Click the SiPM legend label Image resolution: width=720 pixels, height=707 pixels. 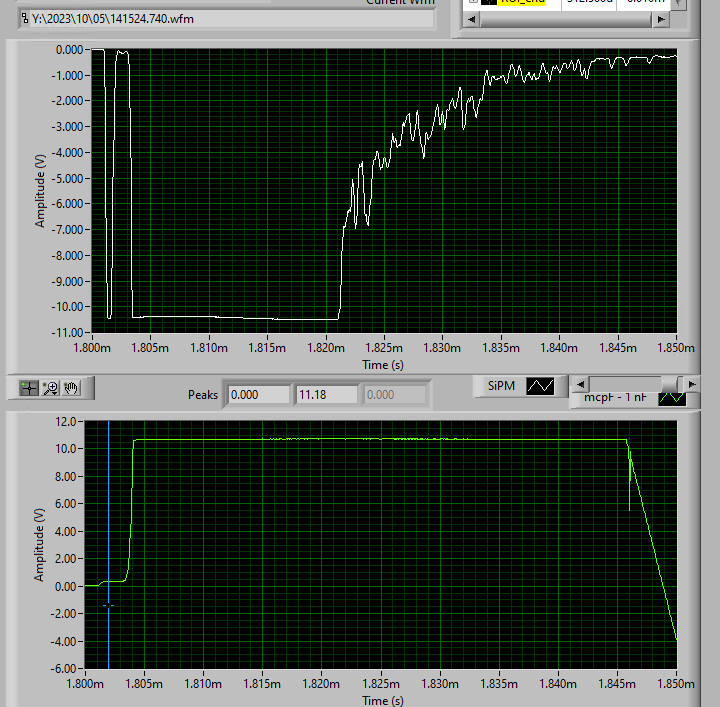pyautogui.click(x=501, y=386)
